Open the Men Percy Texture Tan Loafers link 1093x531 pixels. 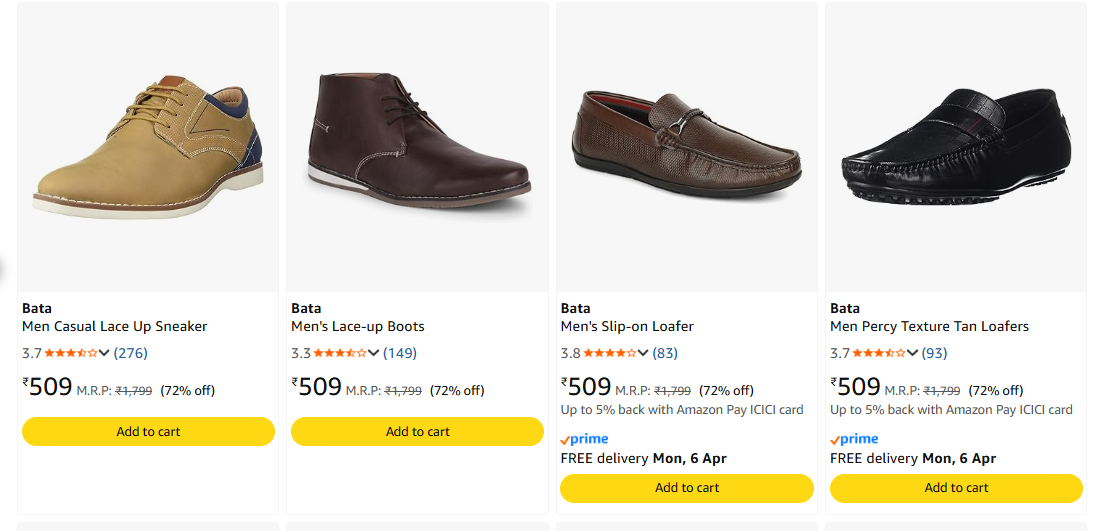pos(929,326)
